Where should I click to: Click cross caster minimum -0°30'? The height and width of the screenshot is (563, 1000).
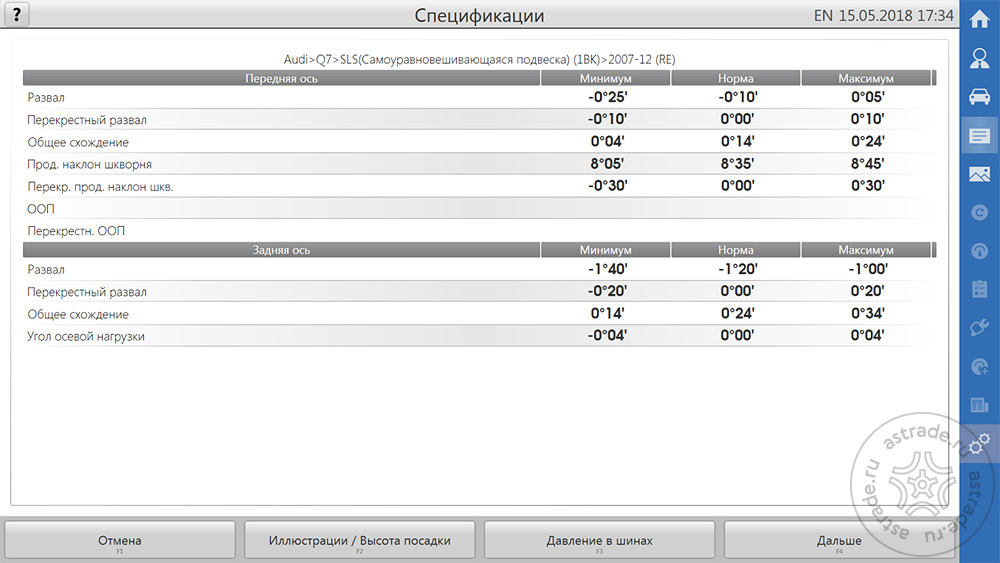(x=607, y=186)
